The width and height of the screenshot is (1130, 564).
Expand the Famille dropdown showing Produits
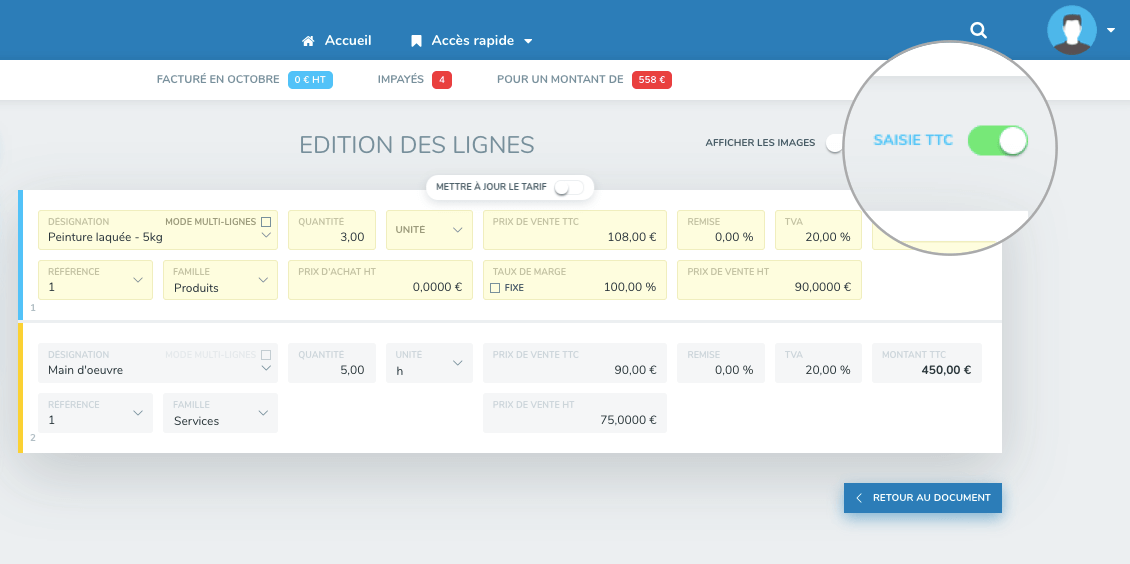coord(220,280)
